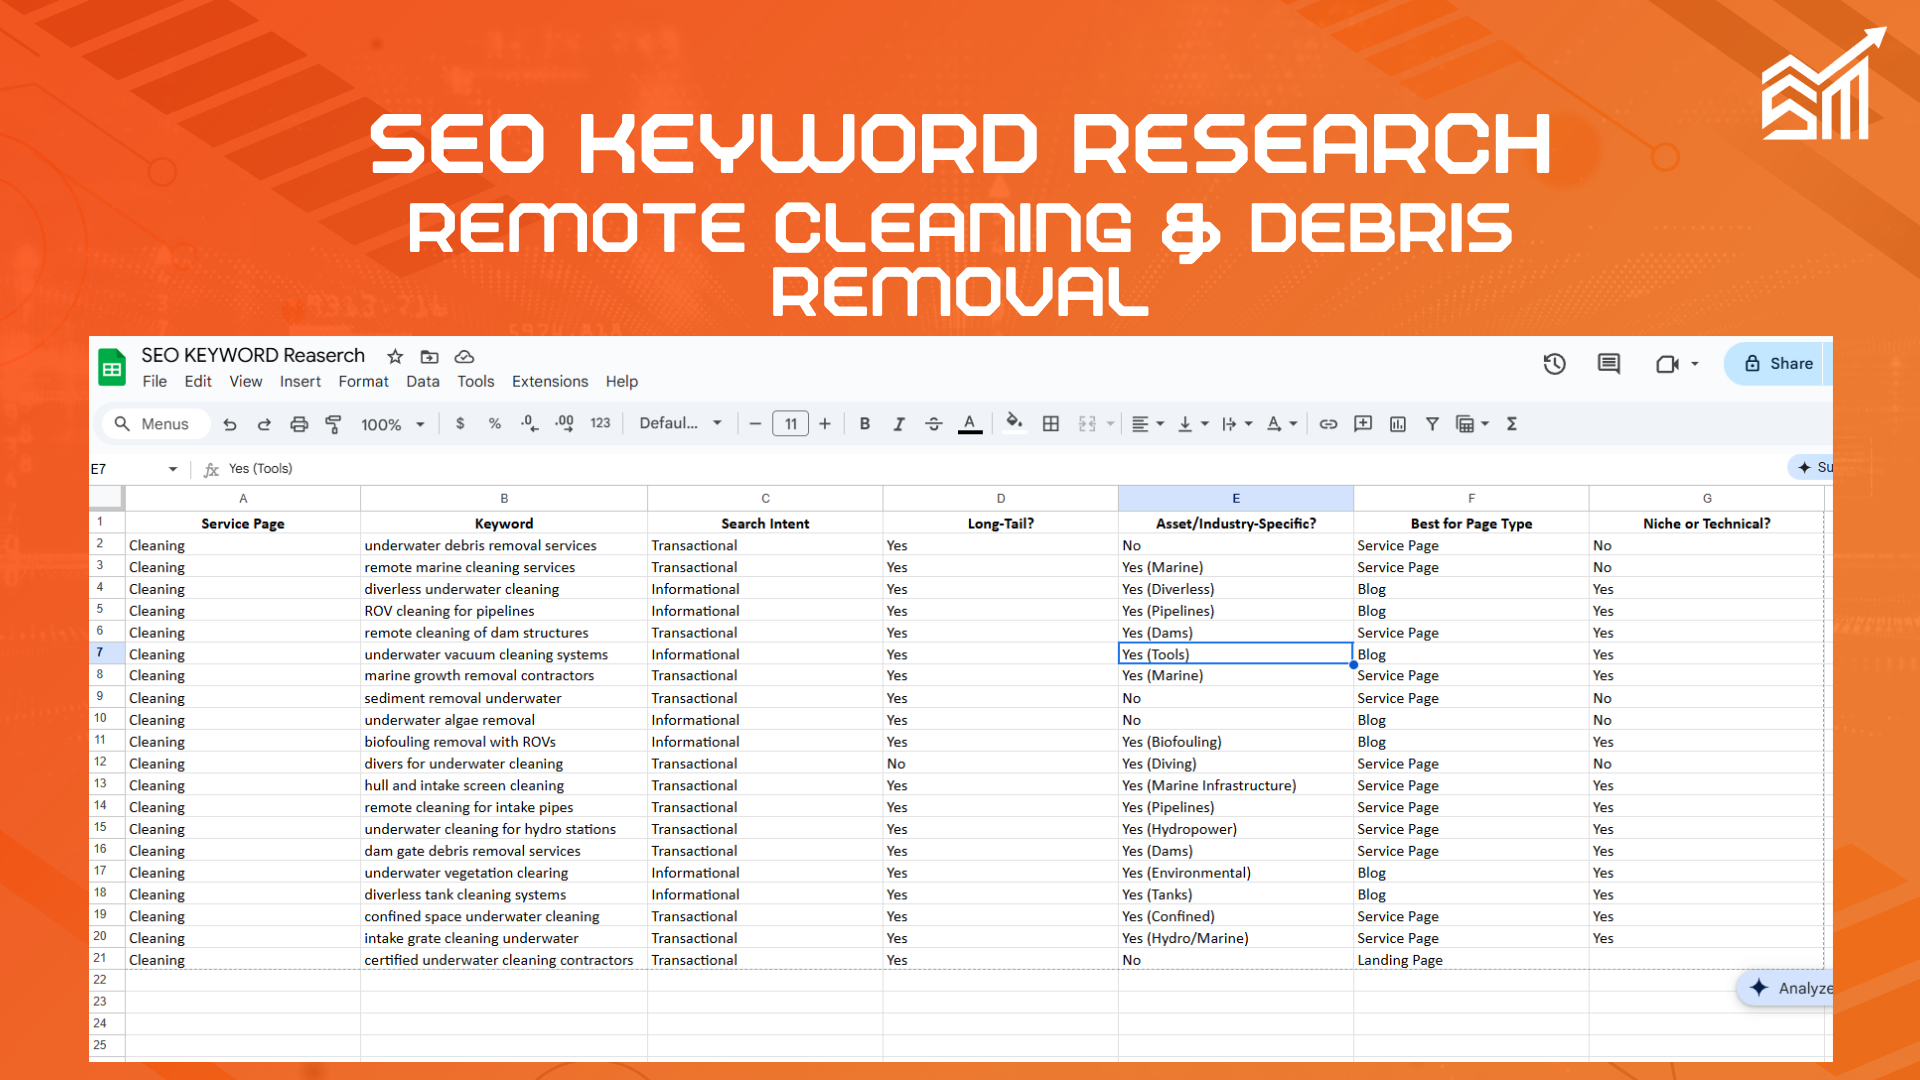
Task: Click the font size field
Action: [x=790, y=424]
